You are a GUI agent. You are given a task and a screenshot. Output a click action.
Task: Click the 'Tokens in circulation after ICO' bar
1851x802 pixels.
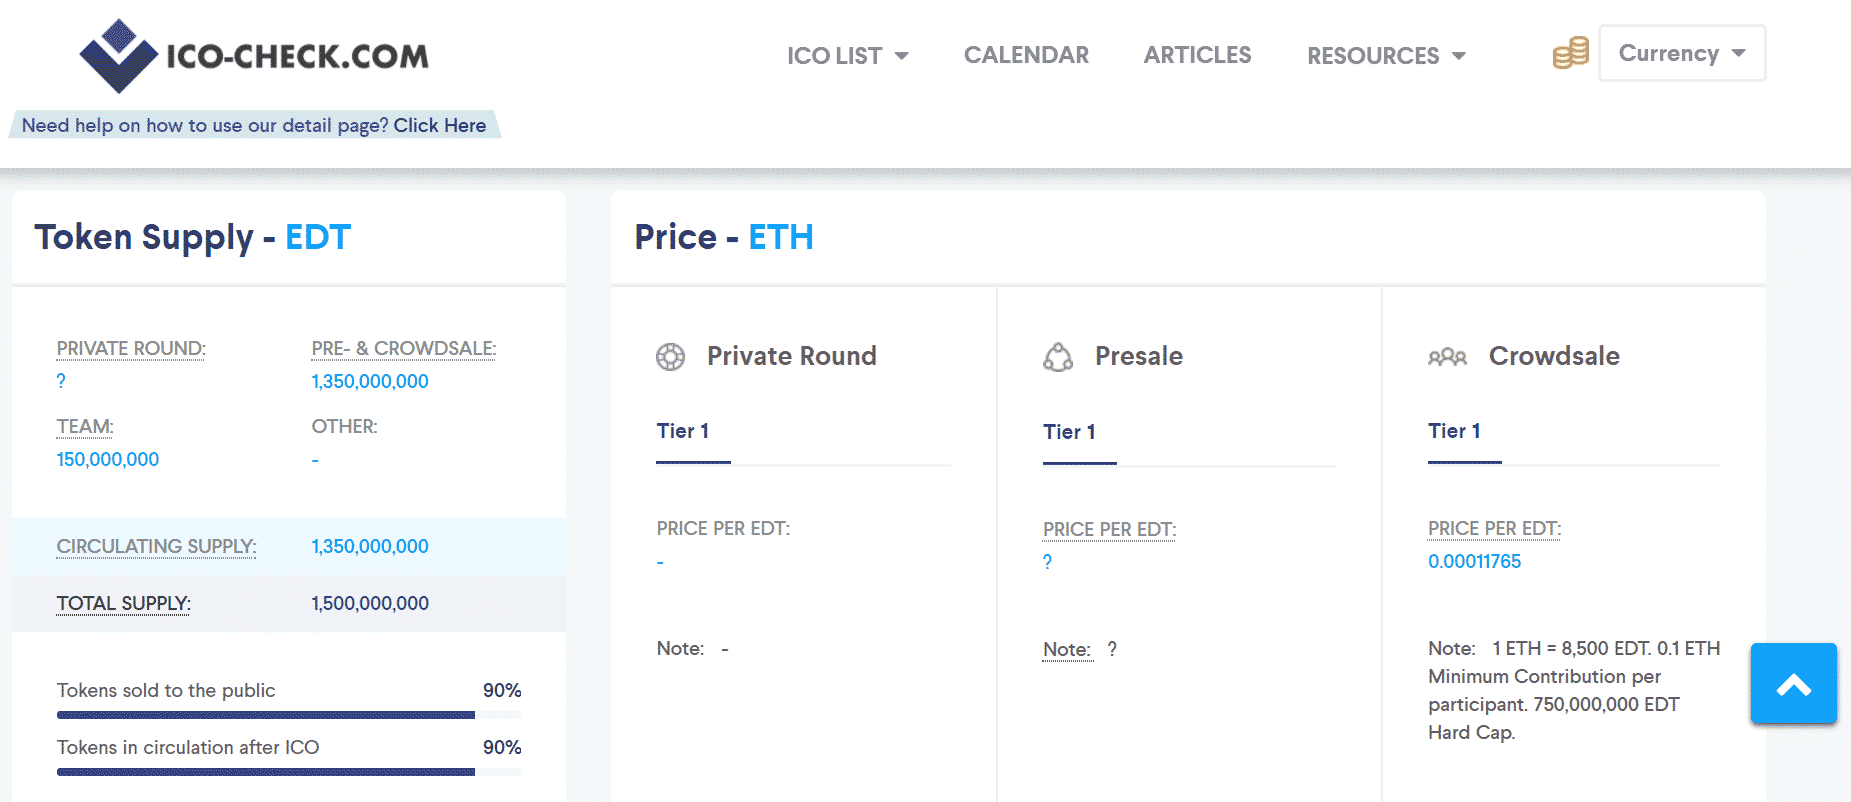288,772
